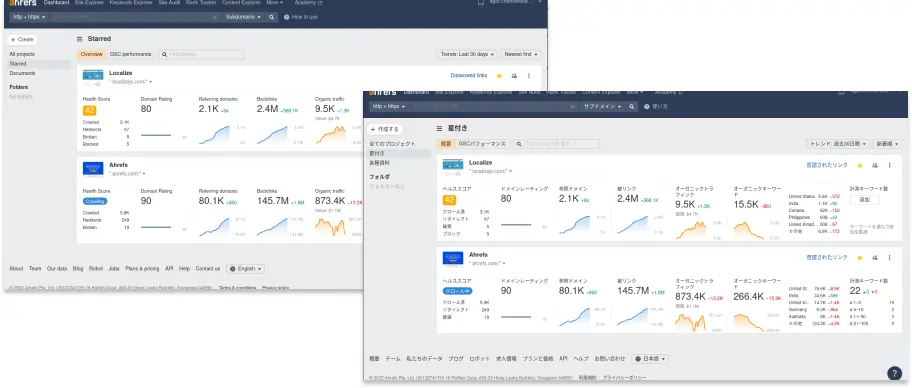912x388 pixels.
Task: Open the English language selector in footer
Action: (x=245, y=269)
